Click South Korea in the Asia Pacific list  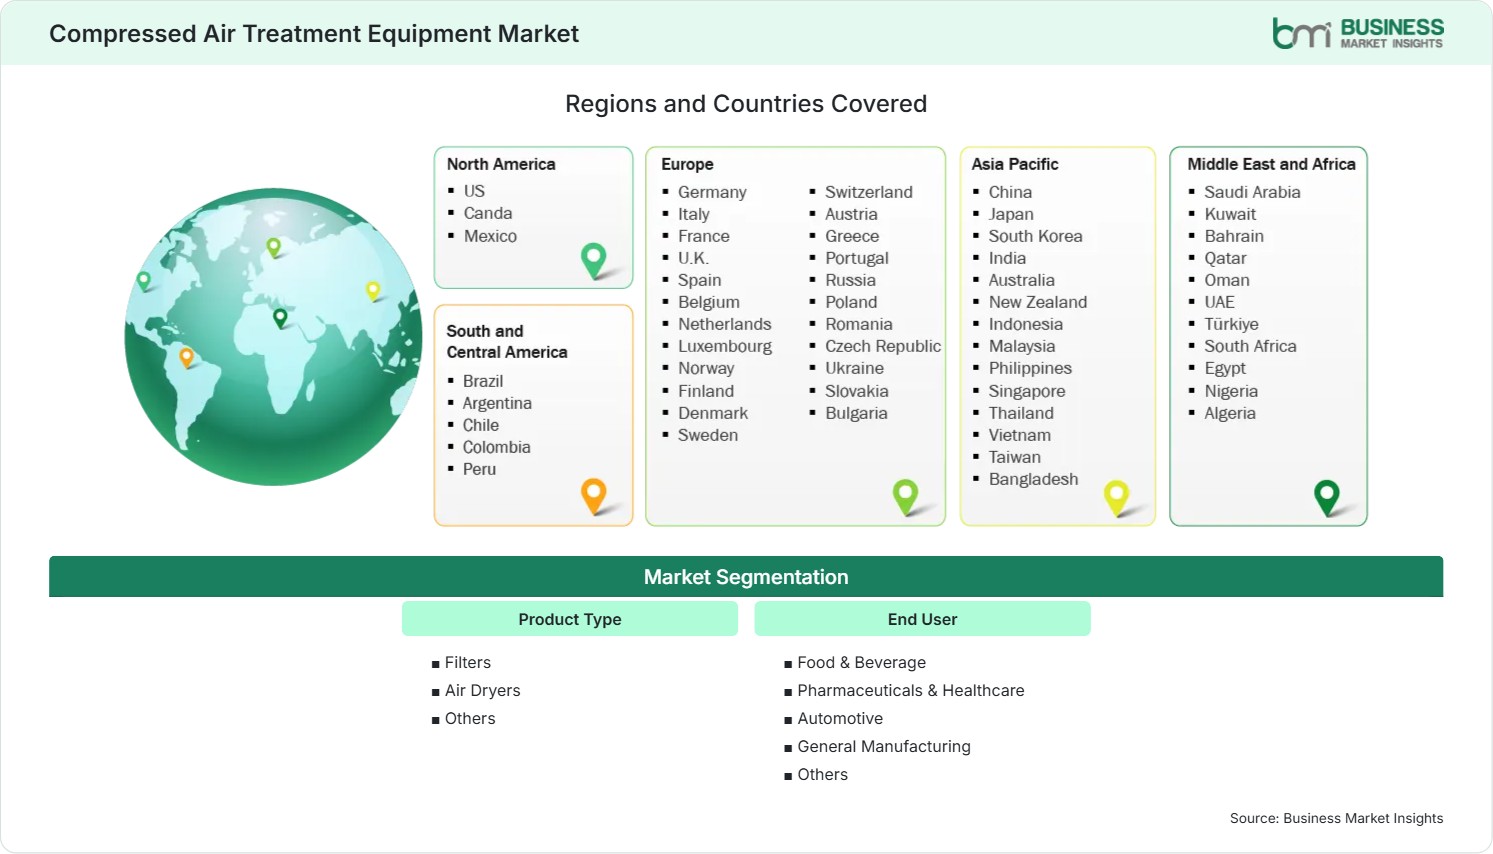click(1035, 236)
